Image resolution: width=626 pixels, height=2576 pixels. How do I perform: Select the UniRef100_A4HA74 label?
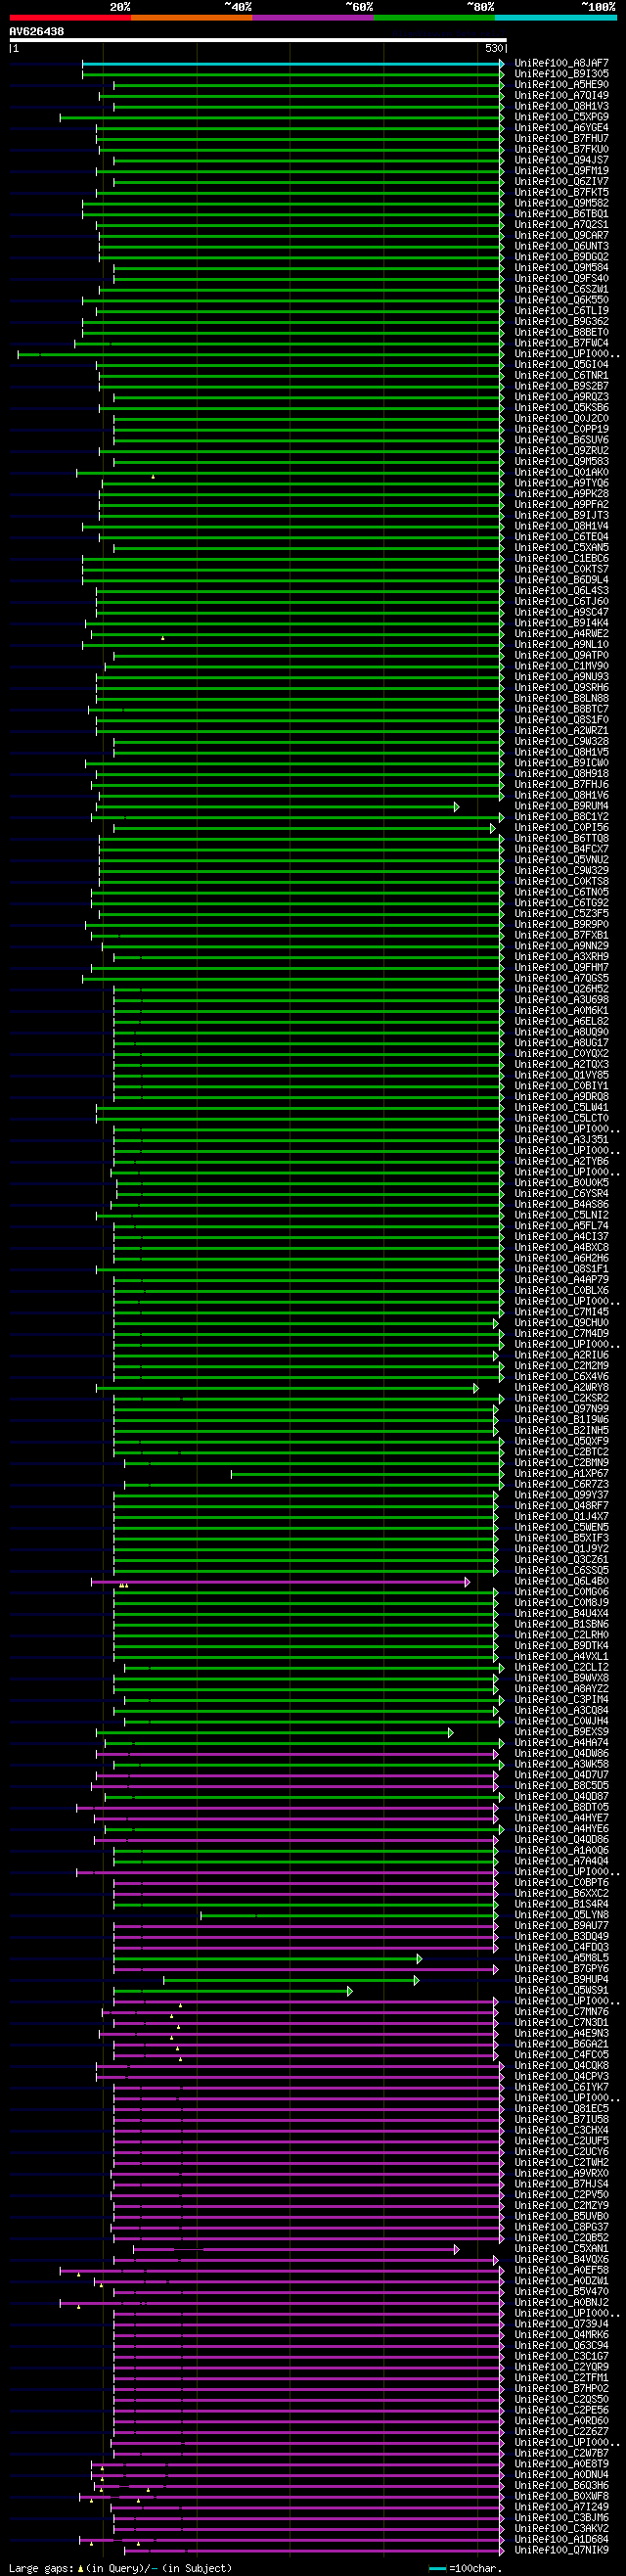(562, 1743)
